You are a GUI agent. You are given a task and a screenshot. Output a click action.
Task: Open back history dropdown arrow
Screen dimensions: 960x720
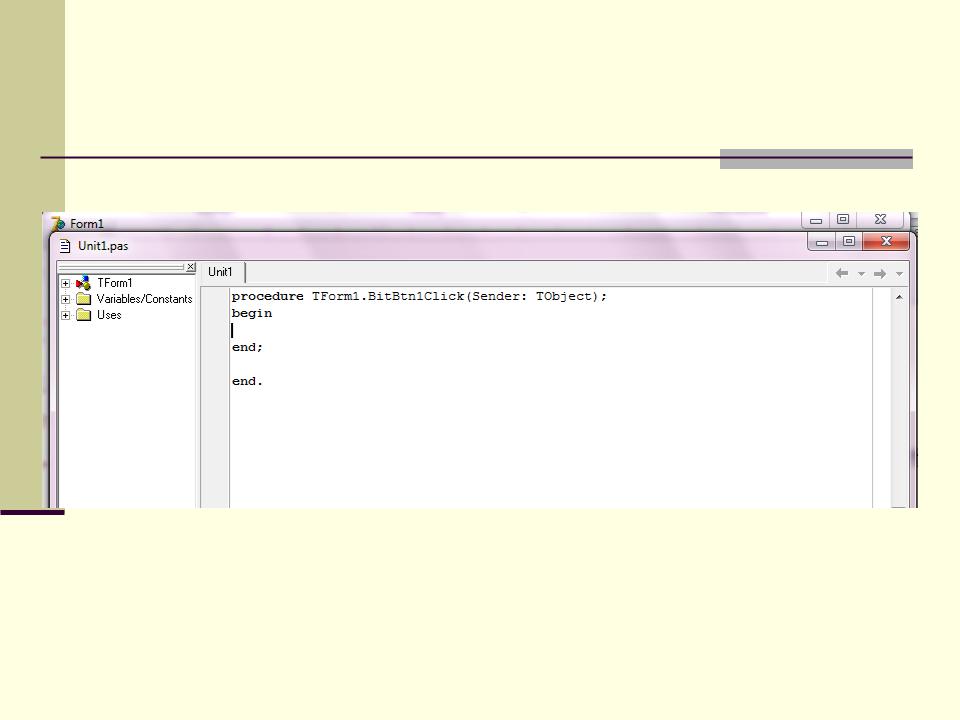click(x=861, y=274)
